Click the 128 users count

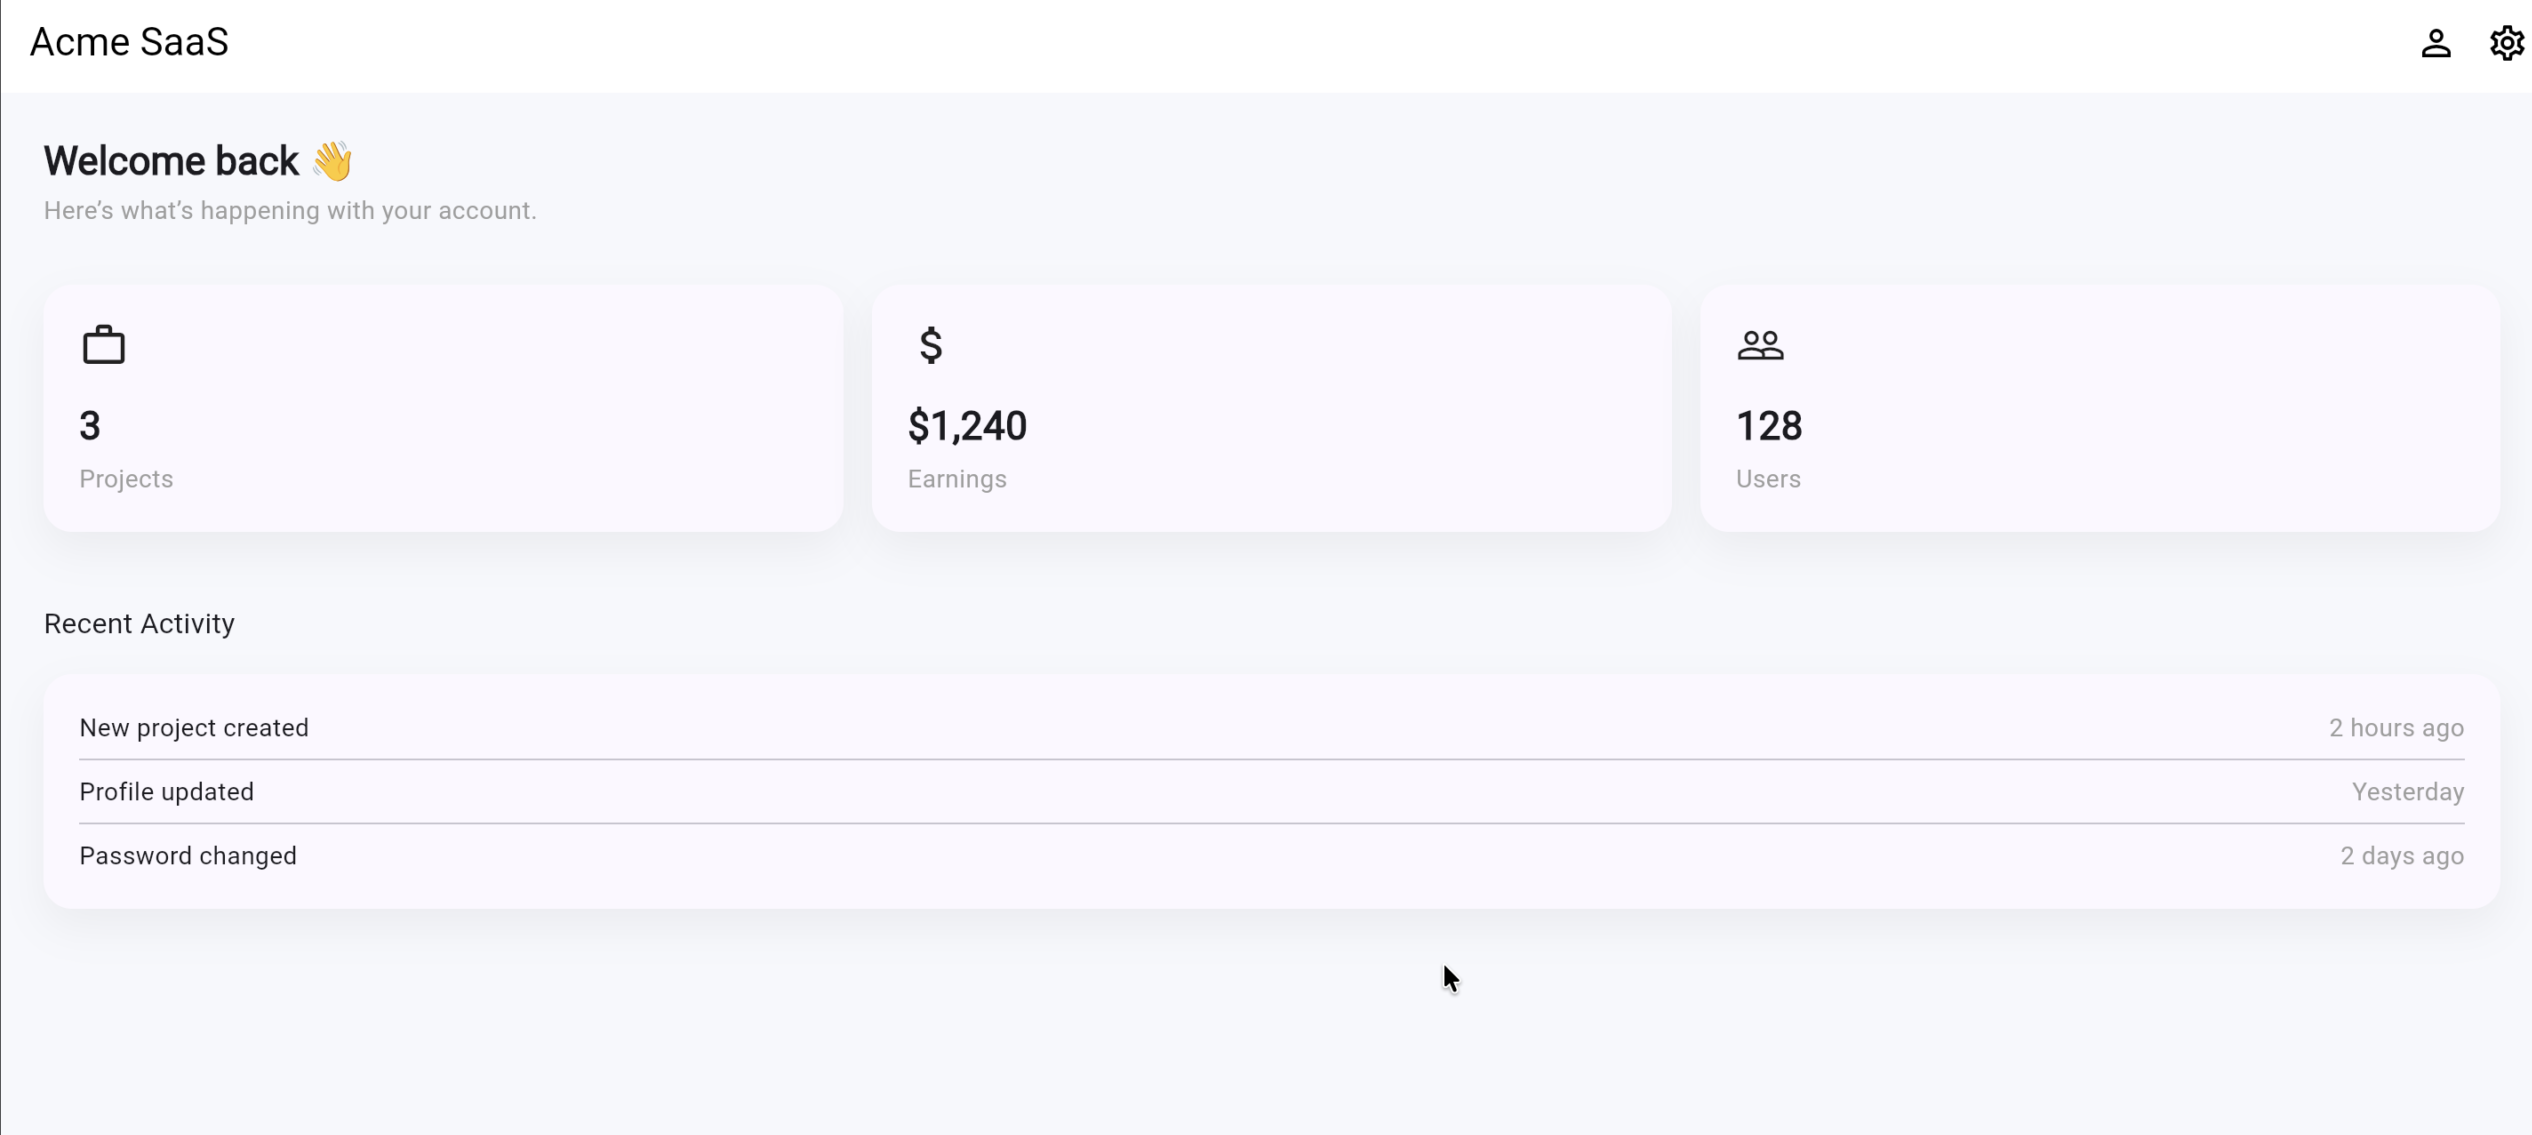(x=1769, y=426)
